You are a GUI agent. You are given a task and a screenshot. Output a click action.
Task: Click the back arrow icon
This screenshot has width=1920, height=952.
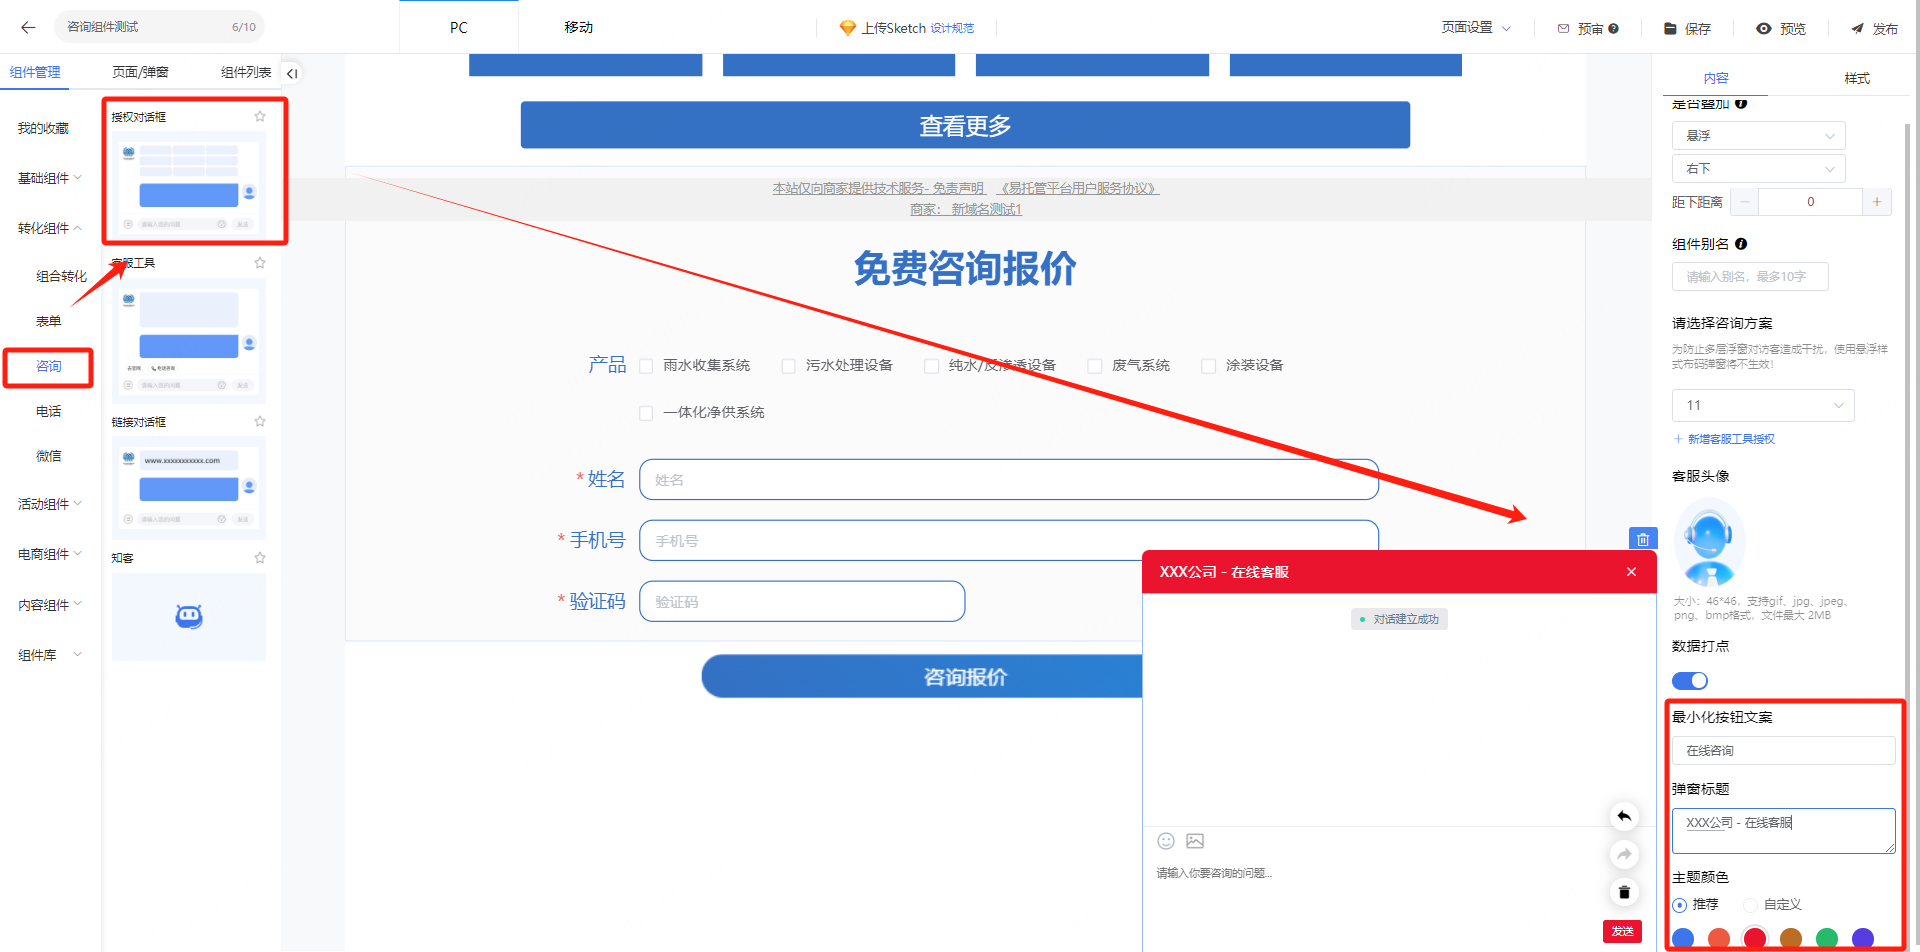pyautogui.click(x=28, y=27)
